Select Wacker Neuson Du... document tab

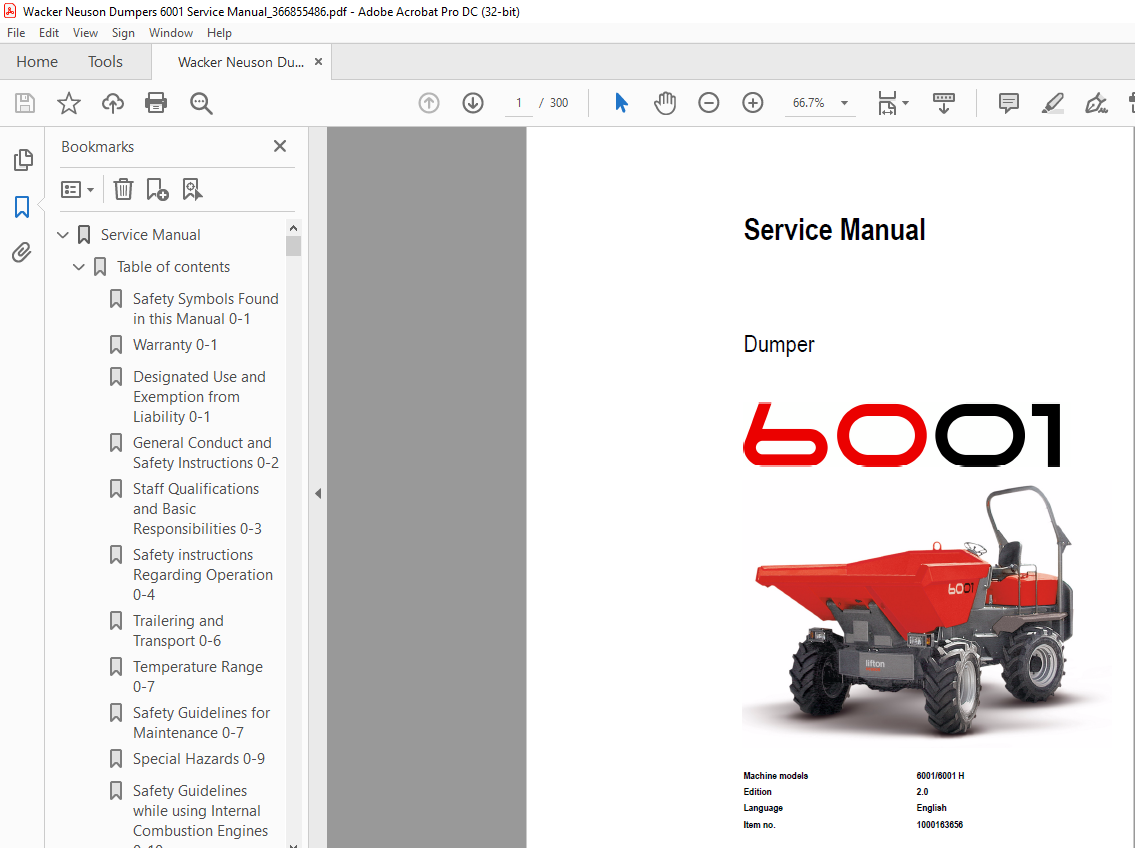pos(240,62)
